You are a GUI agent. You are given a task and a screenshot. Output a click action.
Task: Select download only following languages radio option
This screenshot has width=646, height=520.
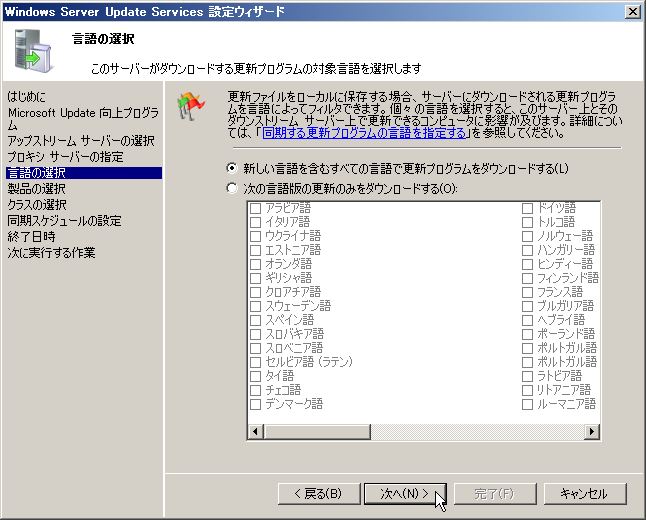click(x=232, y=188)
